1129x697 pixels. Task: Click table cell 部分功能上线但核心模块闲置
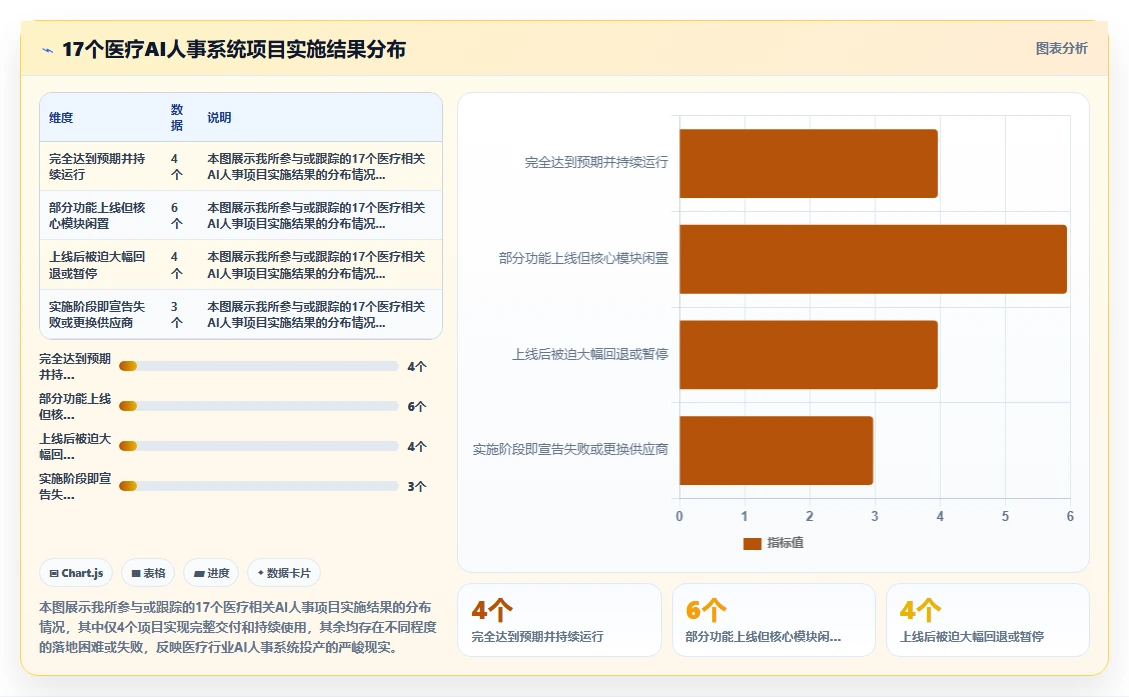[101, 215]
